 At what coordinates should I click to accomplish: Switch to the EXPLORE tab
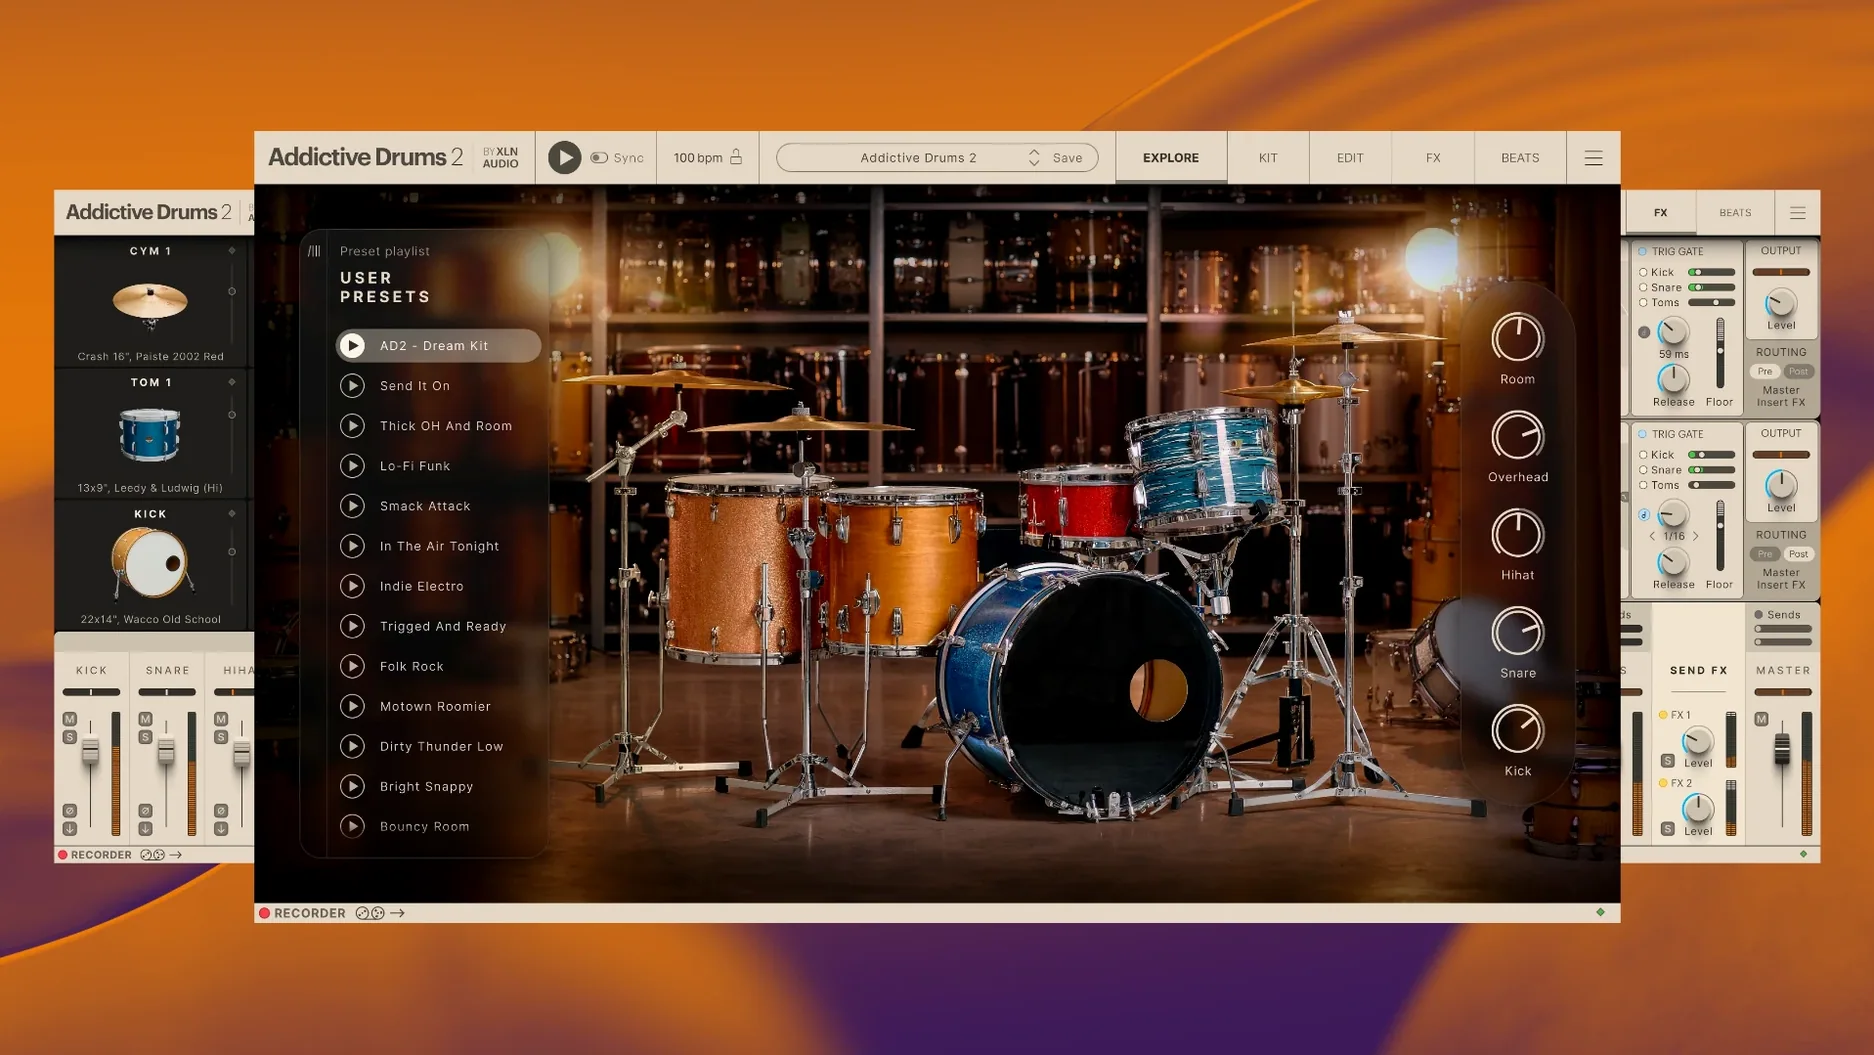1171,158
